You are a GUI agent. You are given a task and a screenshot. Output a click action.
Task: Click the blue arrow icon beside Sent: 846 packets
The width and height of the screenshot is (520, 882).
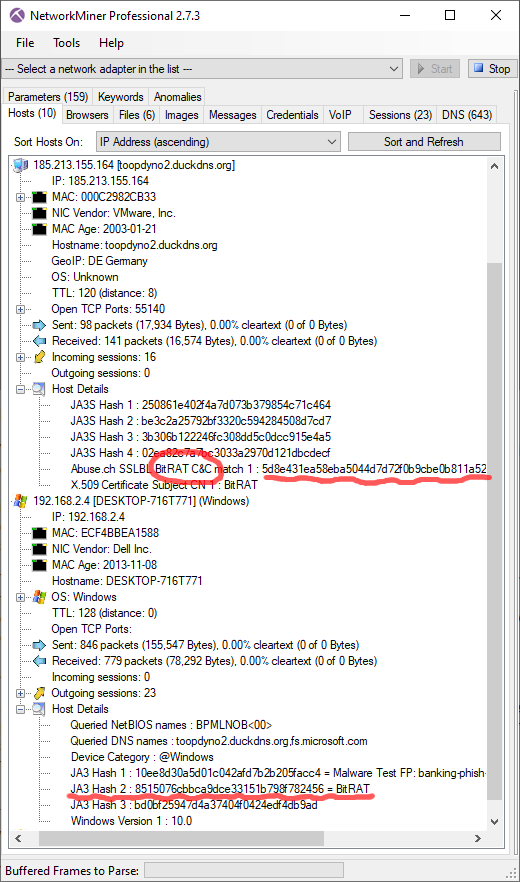39,645
